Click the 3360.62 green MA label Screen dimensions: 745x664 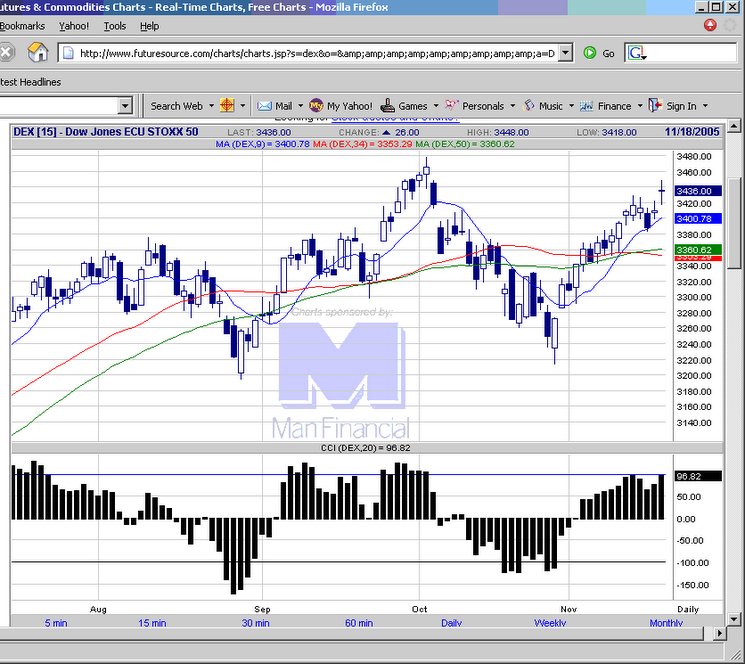point(698,249)
